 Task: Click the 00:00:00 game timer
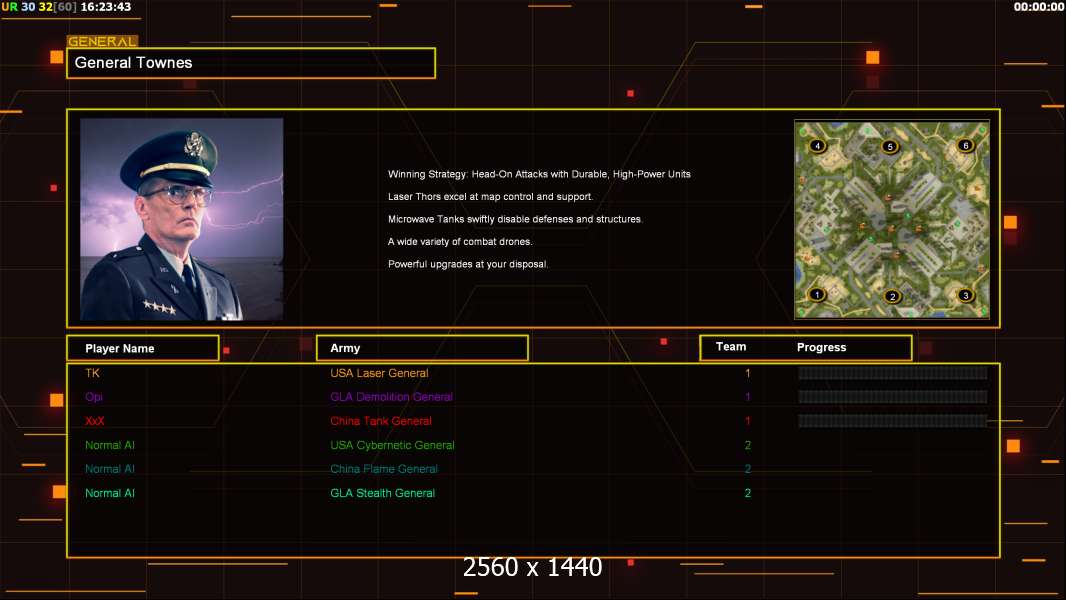coord(1038,7)
